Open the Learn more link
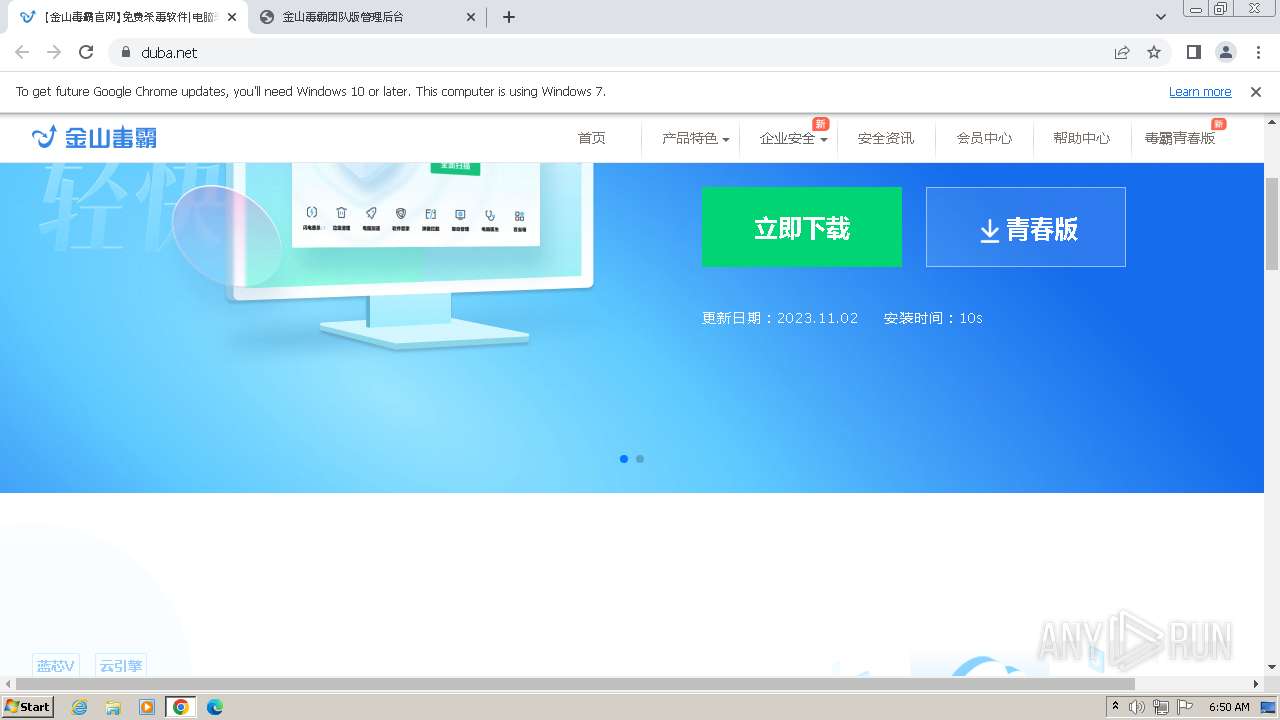The height and width of the screenshot is (720, 1280). pyautogui.click(x=1200, y=92)
